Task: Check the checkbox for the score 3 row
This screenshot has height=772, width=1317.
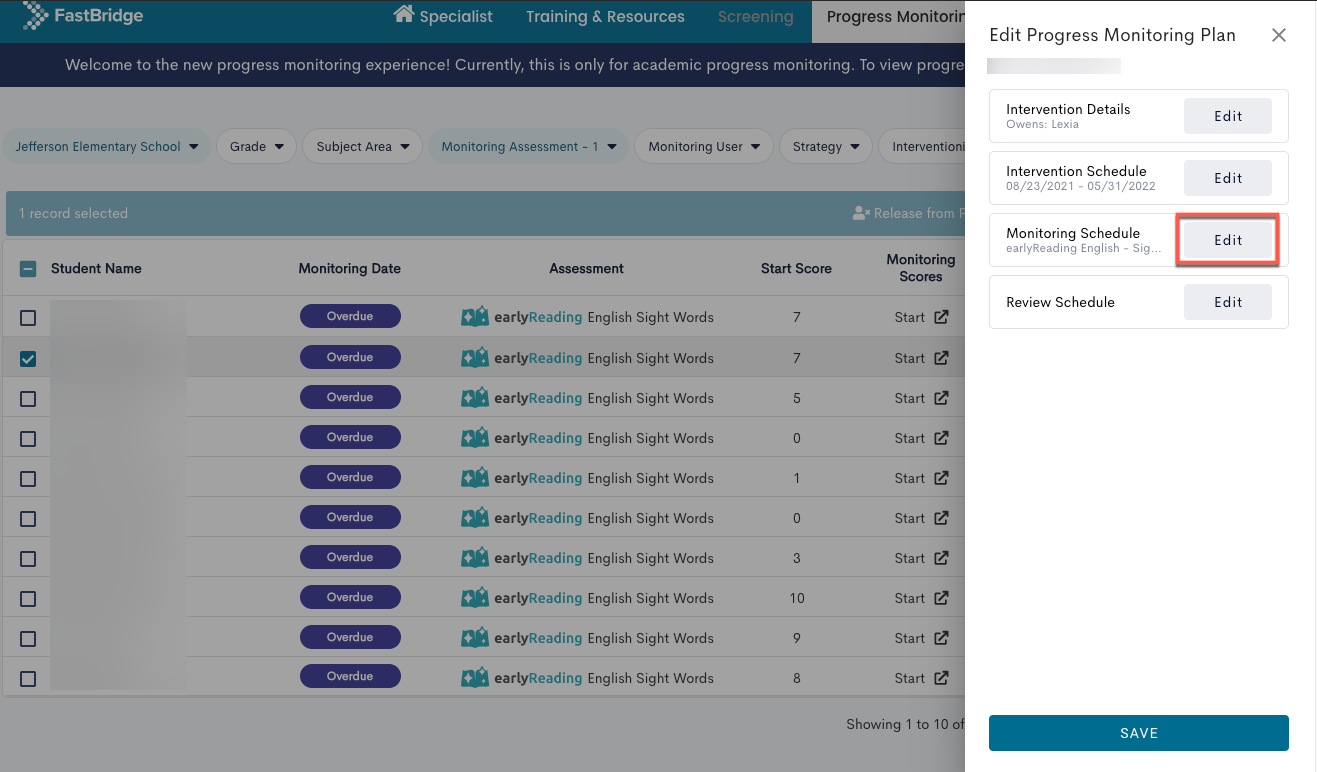Action: [28, 558]
